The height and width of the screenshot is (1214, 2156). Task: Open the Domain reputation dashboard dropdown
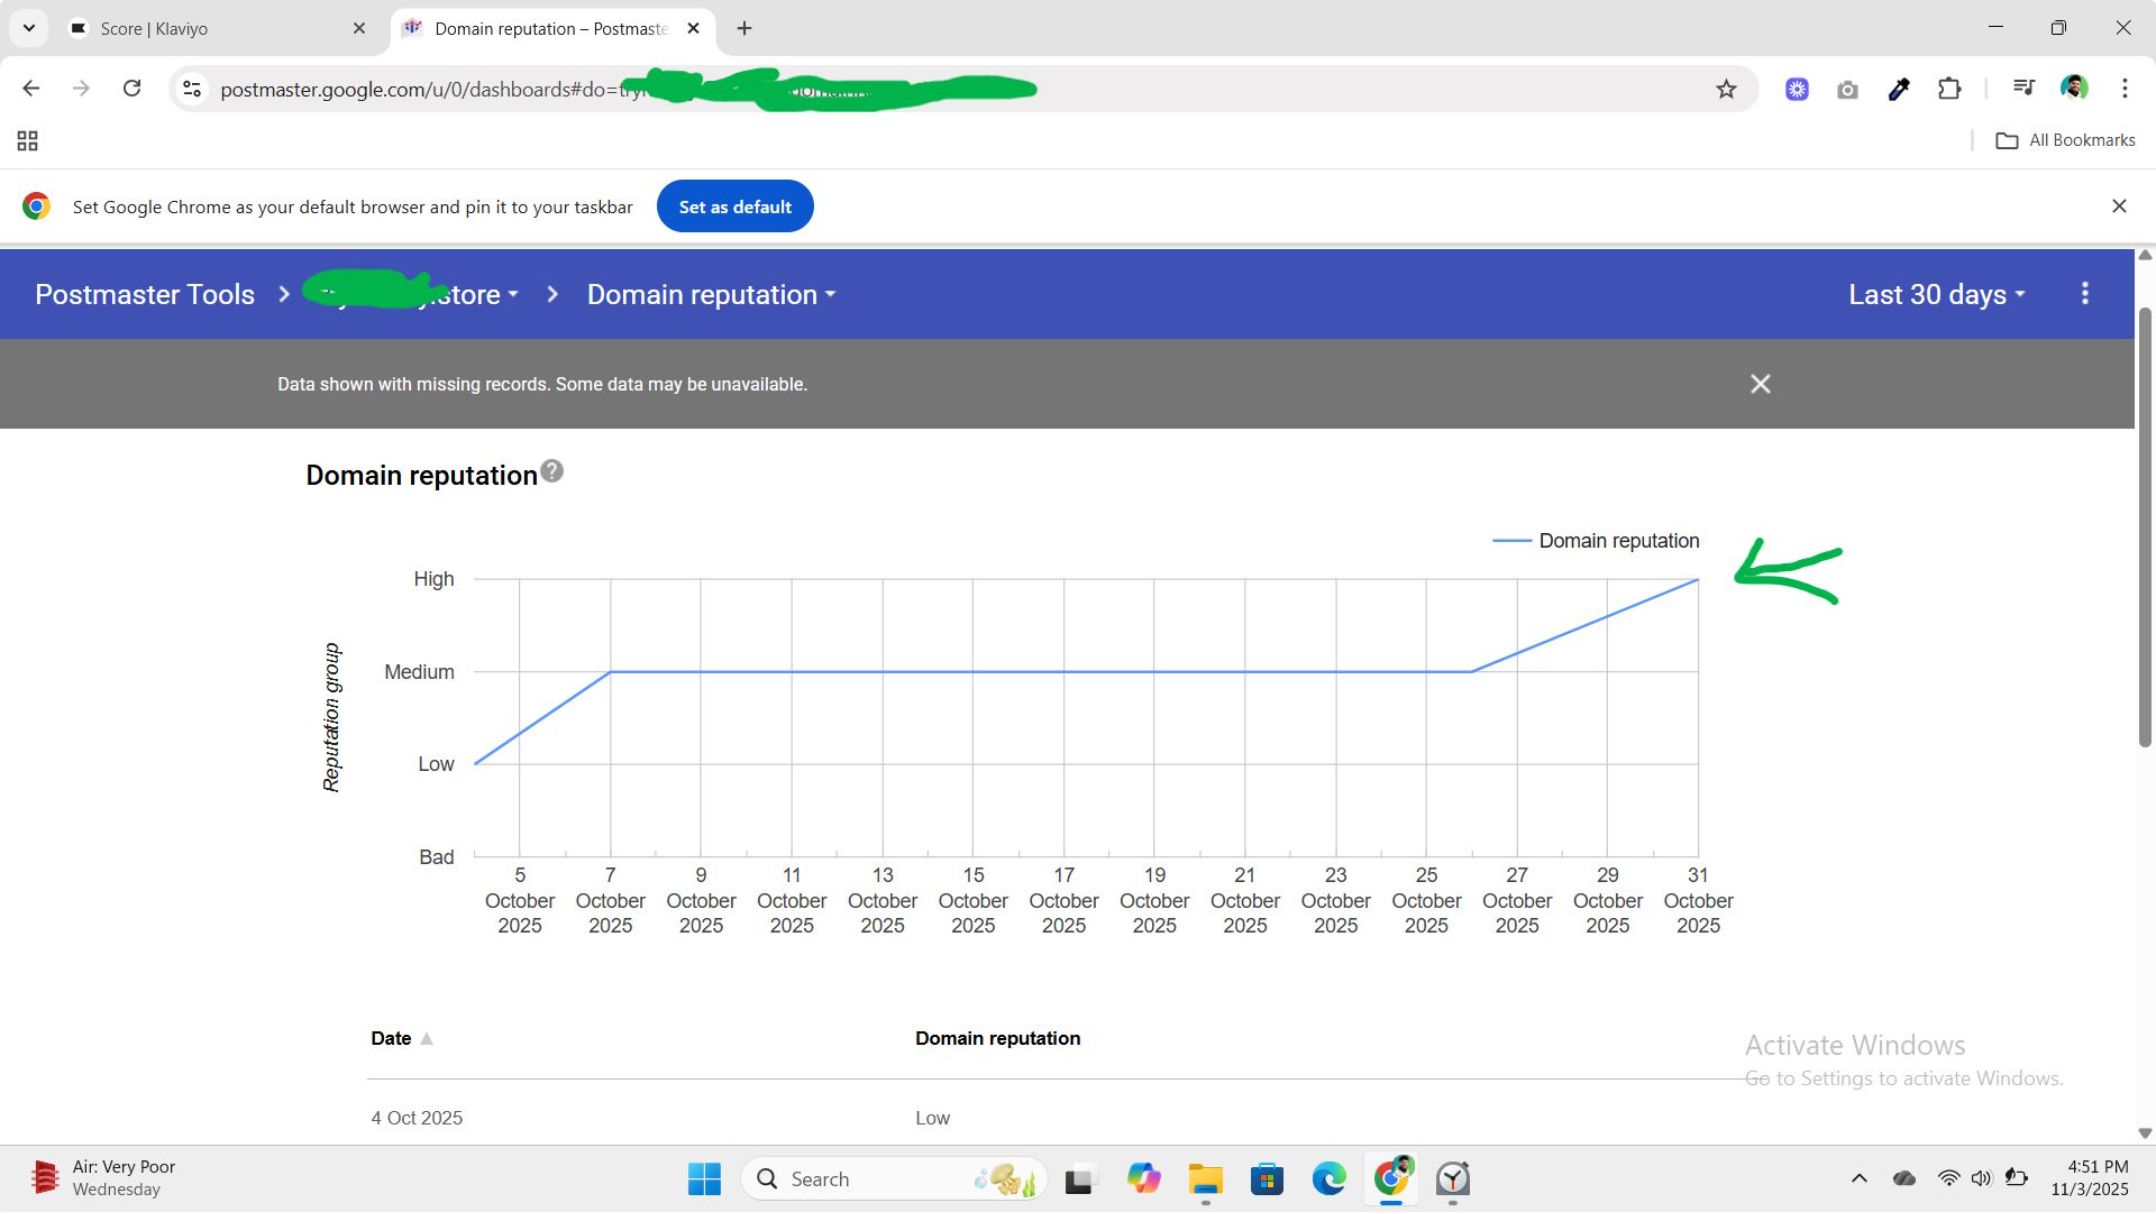click(x=710, y=294)
